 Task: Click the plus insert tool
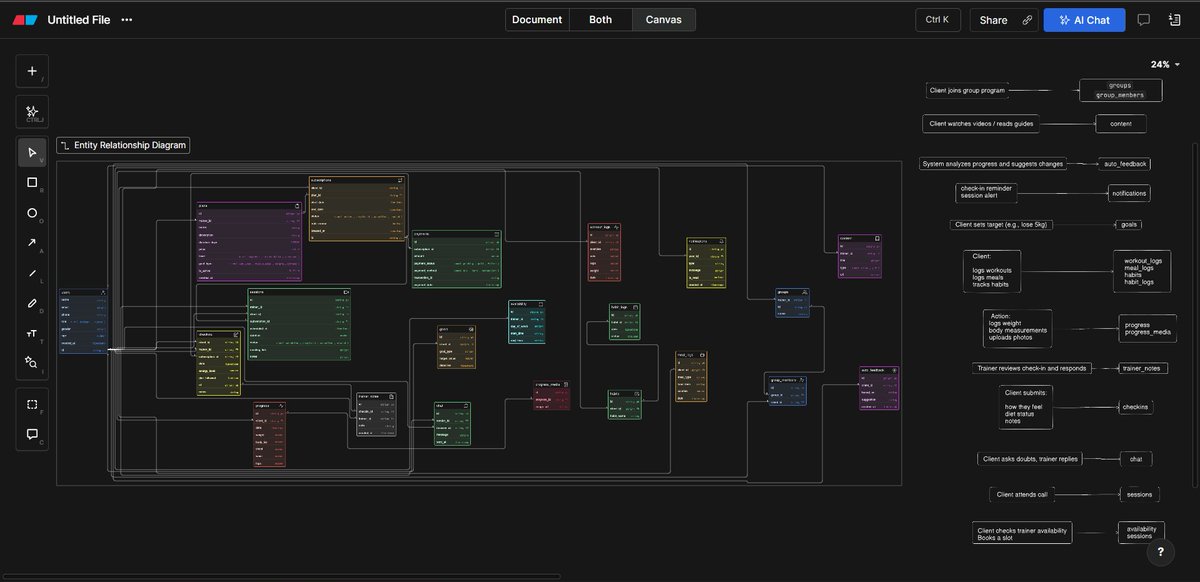[32, 72]
